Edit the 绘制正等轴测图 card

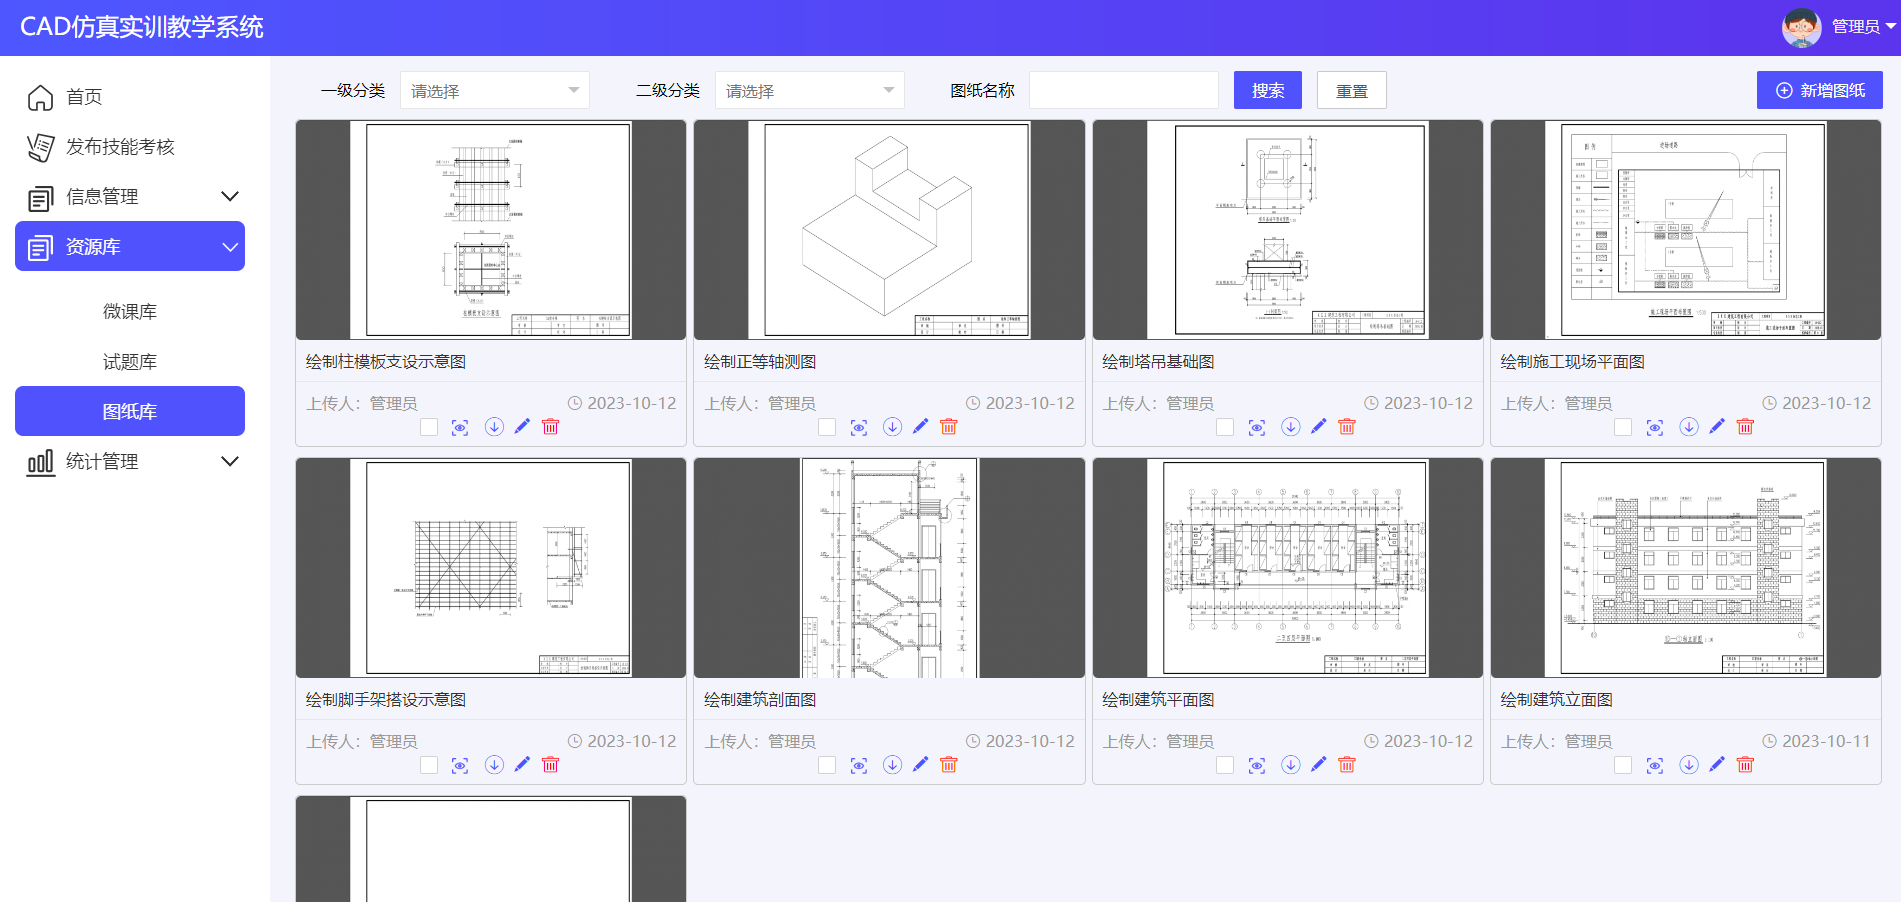pos(921,427)
